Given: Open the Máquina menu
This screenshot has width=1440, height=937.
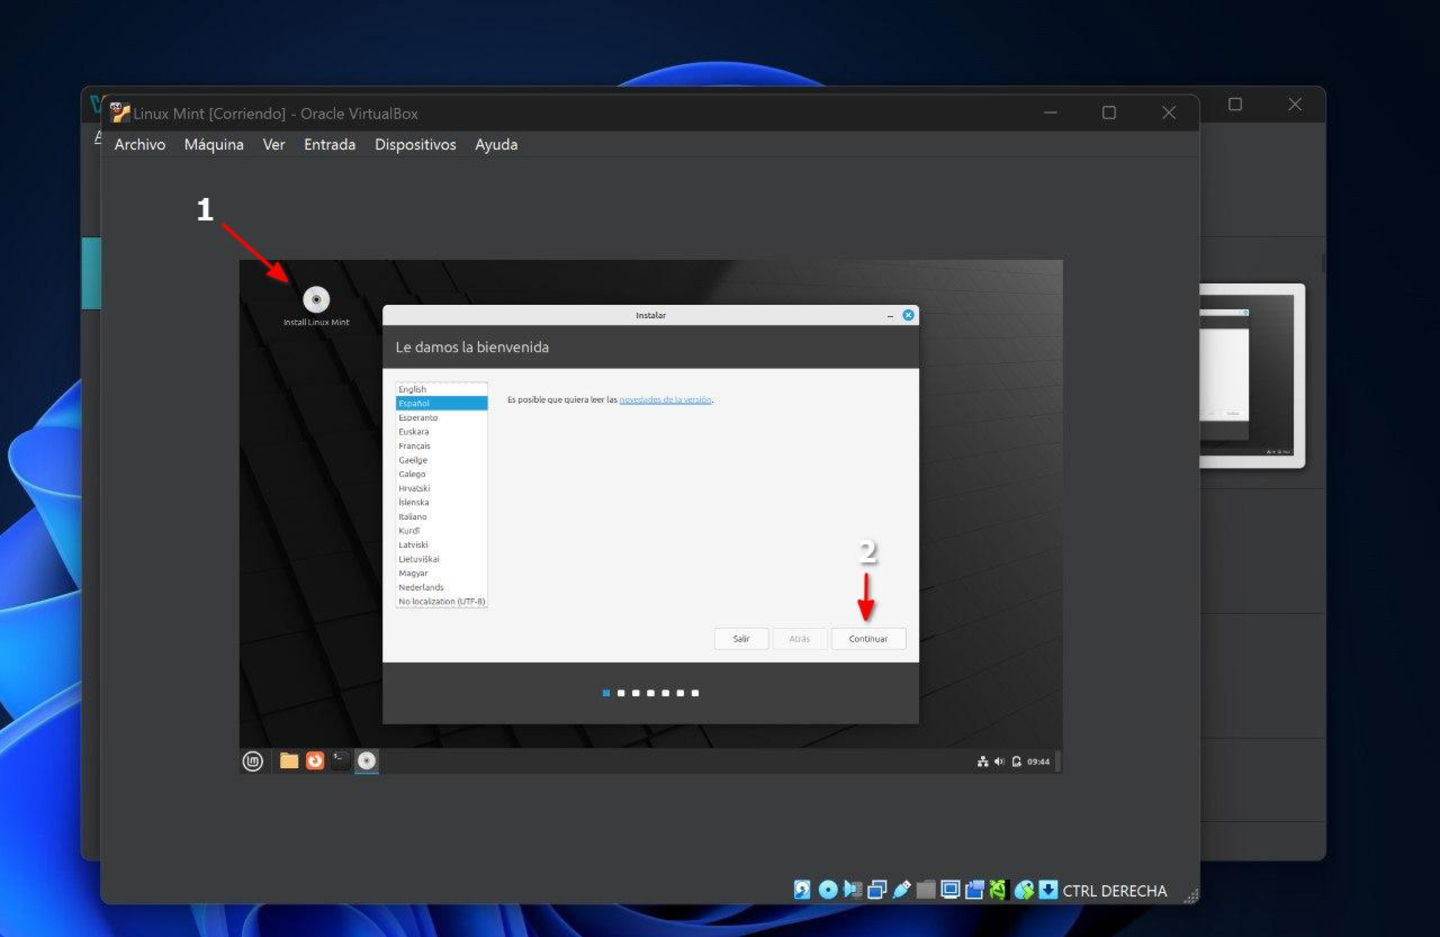Looking at the screenshot, I should tap(214, 145).
